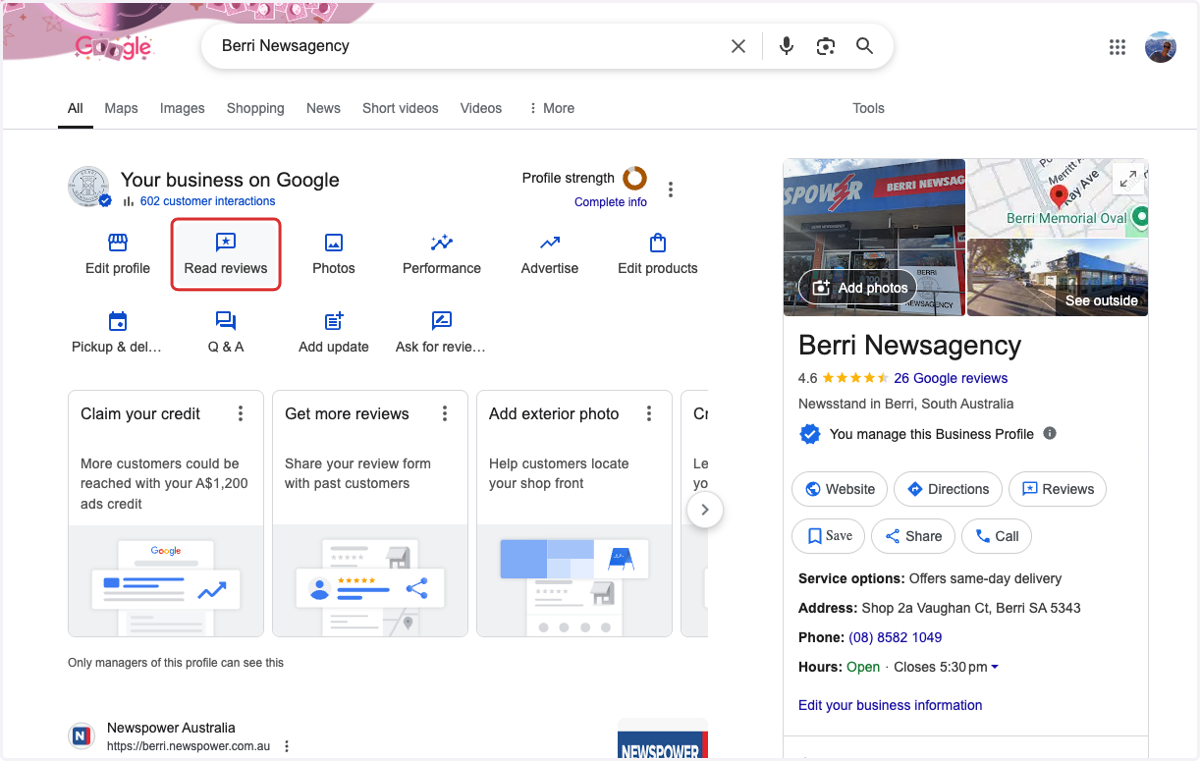Click the info icon beside manage profile text

click(1049, 434)
